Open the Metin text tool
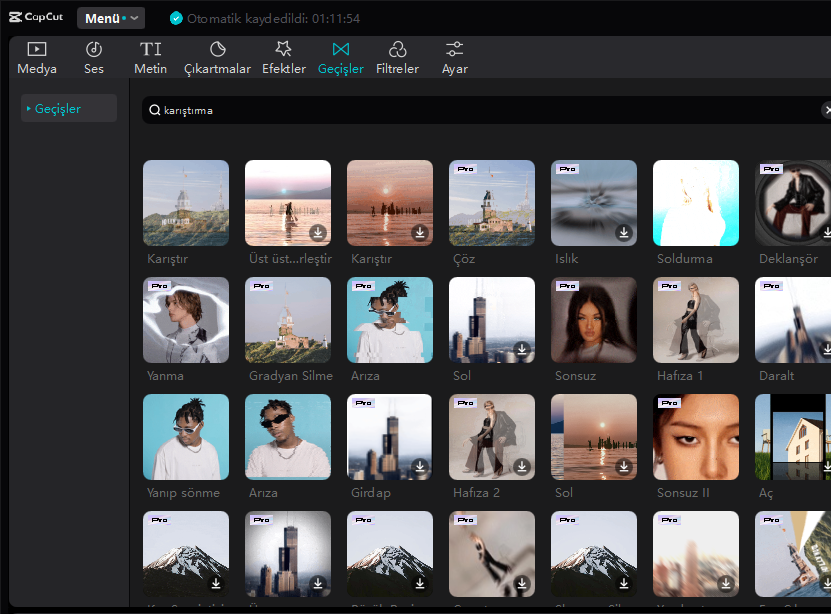Image resolution: width=831 pixels, height=614 pixels. click(150, 58)
